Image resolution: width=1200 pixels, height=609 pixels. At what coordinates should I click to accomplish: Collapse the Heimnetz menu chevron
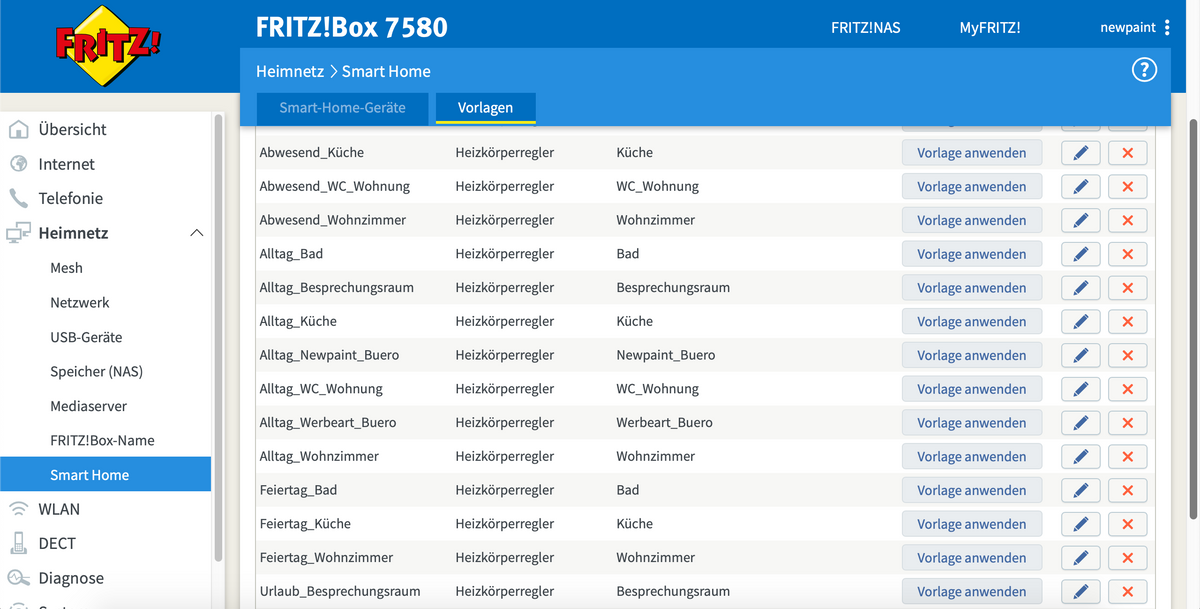pyautogui.click(x=197, y=233)
